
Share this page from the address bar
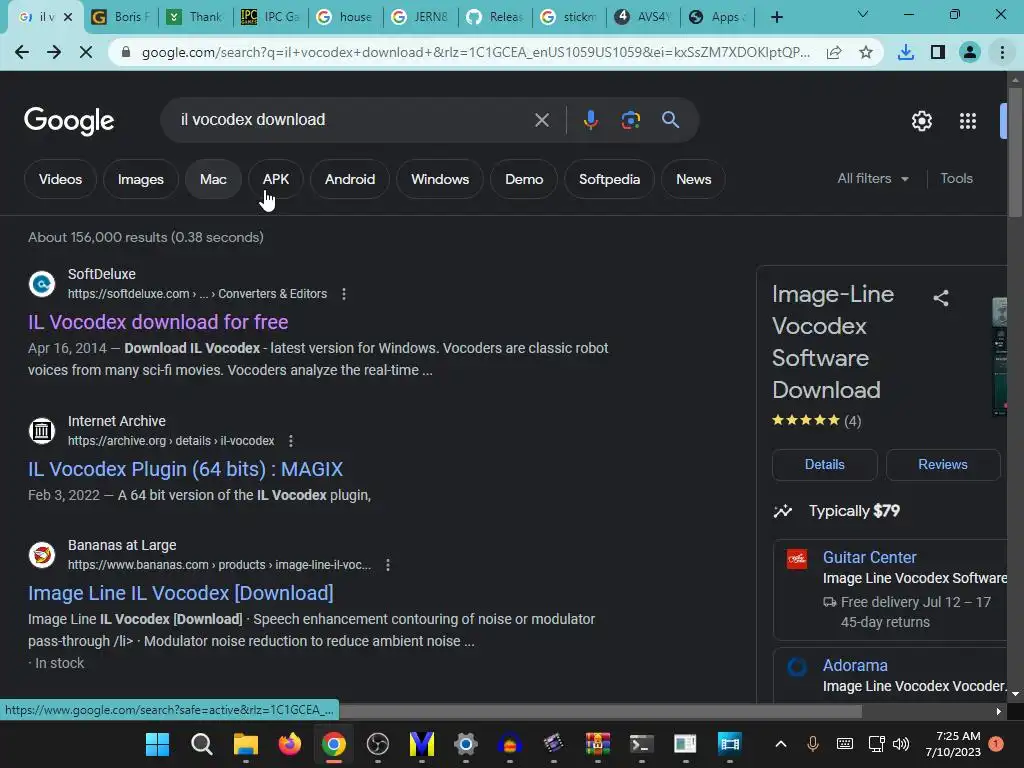[834, 53]
